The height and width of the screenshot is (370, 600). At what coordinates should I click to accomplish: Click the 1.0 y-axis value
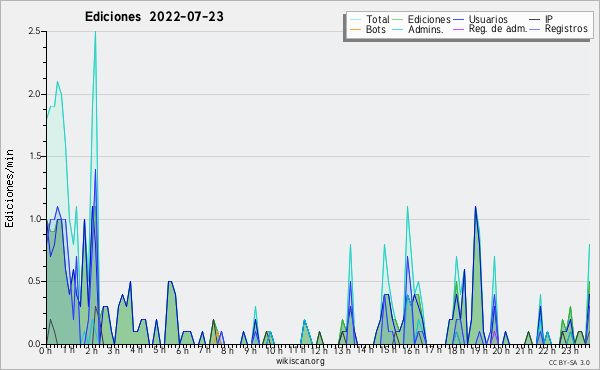(x=34, y=219)
